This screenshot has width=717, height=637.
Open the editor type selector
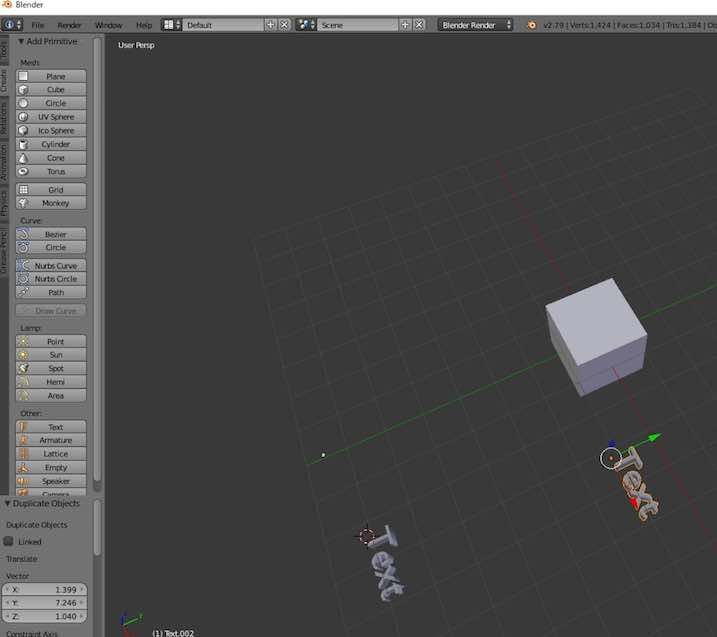(11, 25)
